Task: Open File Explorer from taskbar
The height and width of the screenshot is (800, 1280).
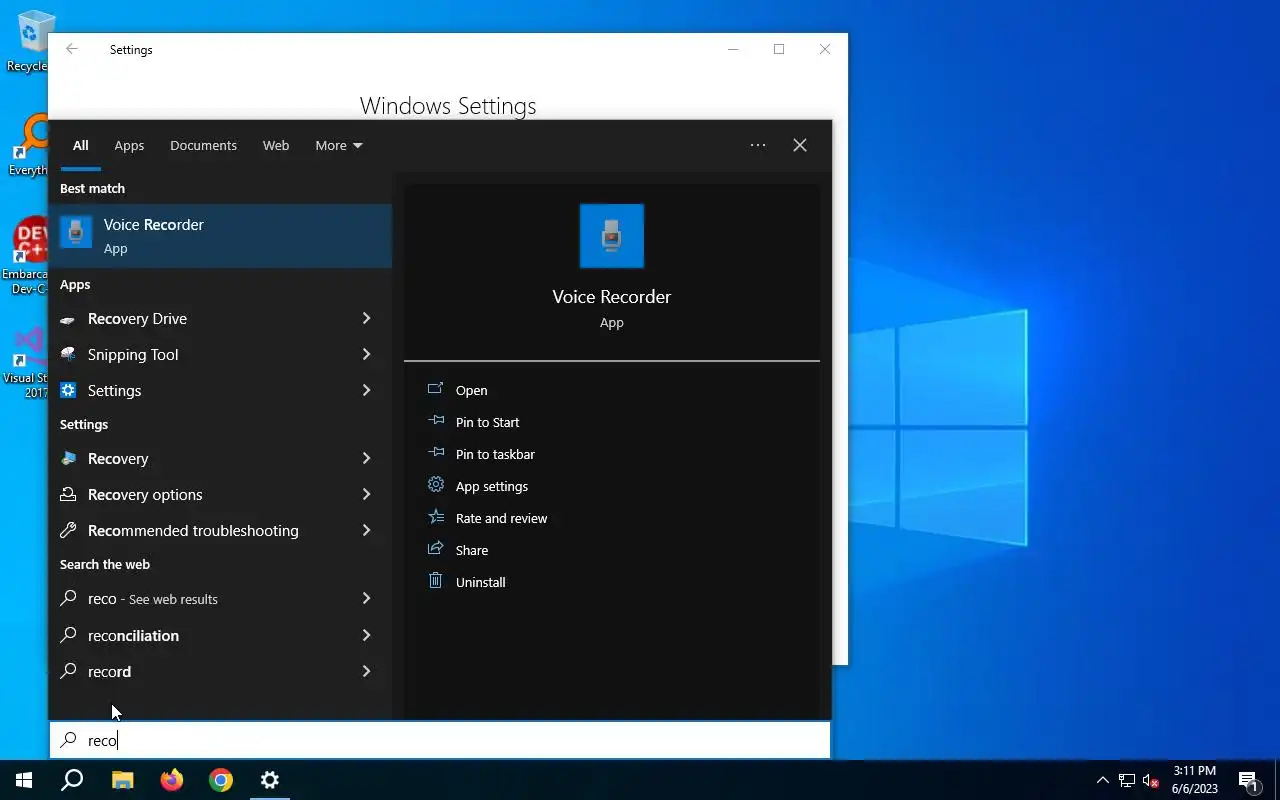Action: [x=122, y=780]
